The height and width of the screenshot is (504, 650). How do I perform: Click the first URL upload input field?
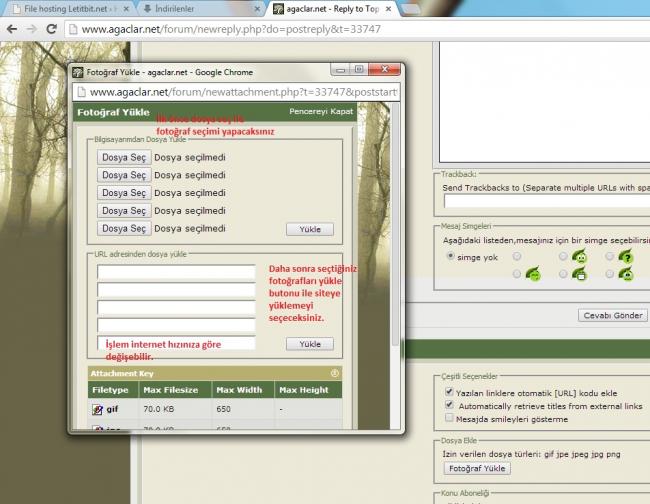176,272
